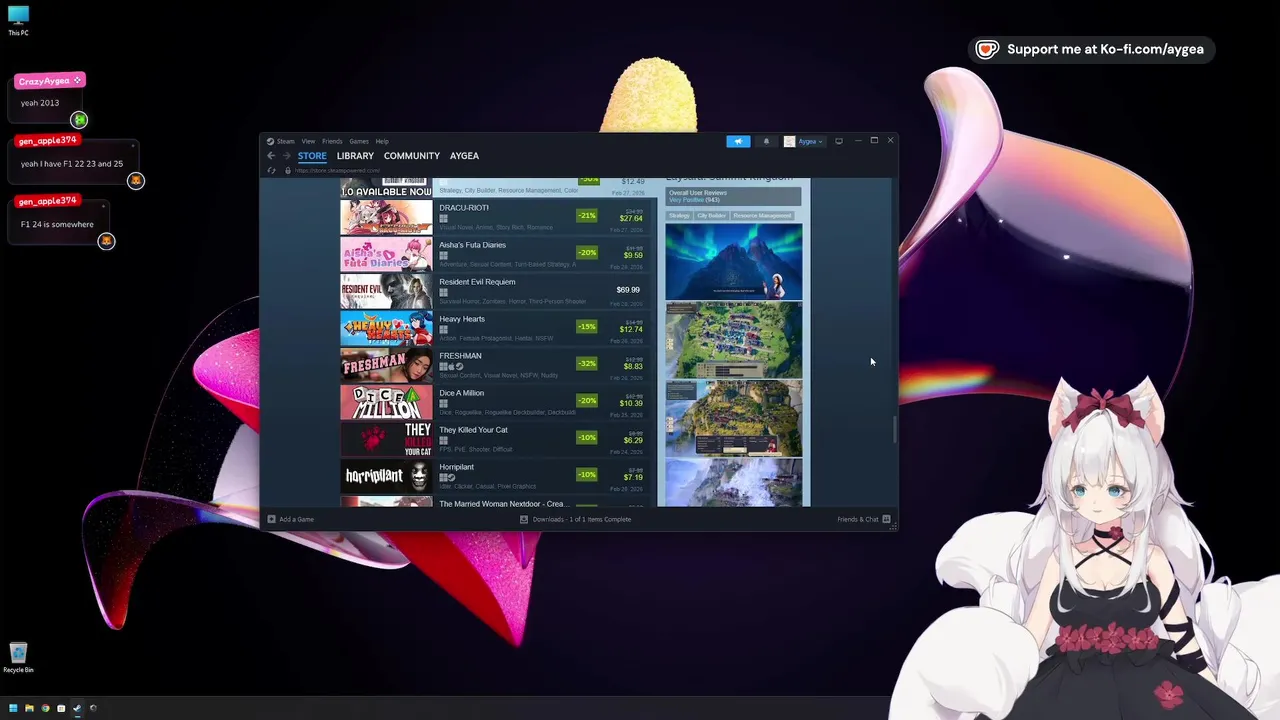The image size is (1280, 720).
Task: Open Downloads - 1 of 1 Items Complete
Action: (x=576, y=519)
